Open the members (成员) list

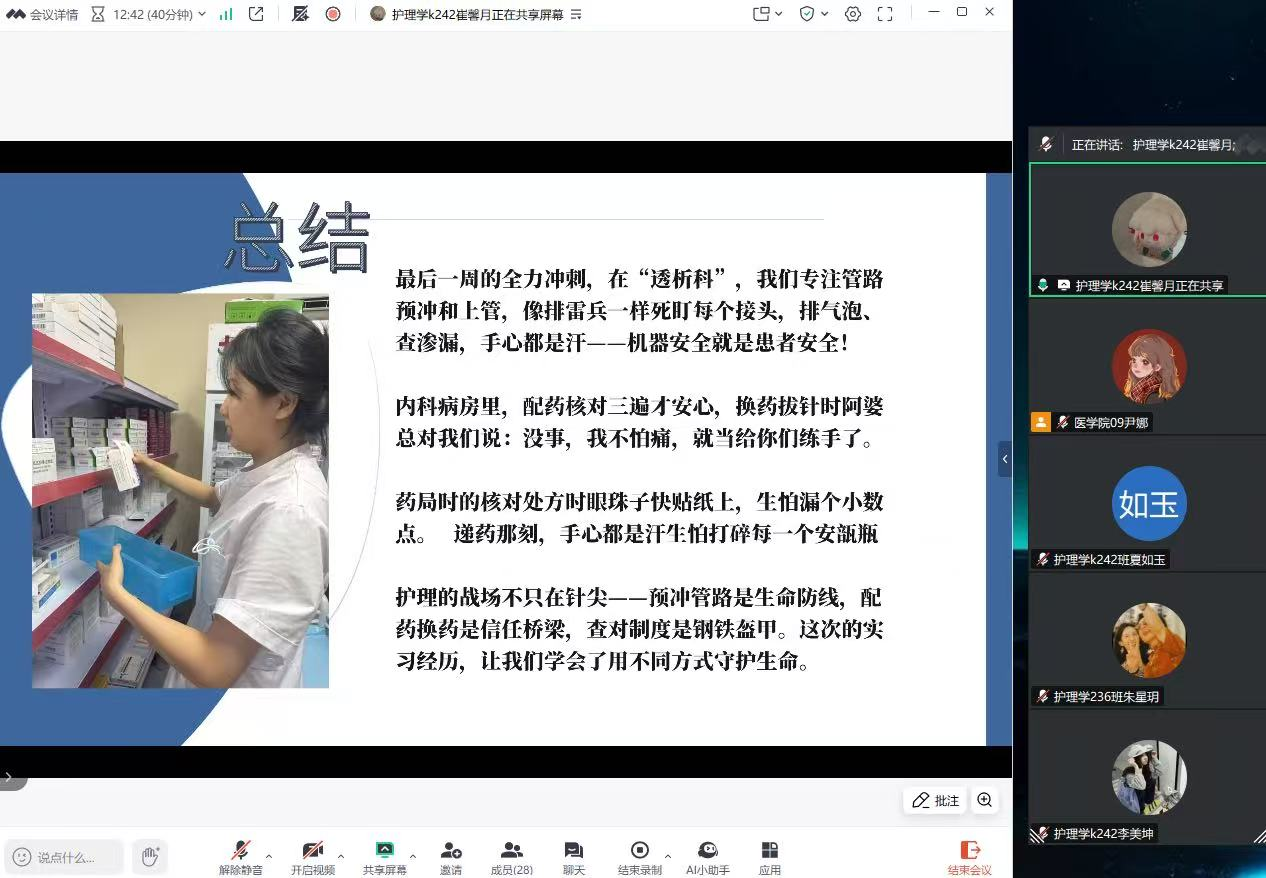pos(511,856)
